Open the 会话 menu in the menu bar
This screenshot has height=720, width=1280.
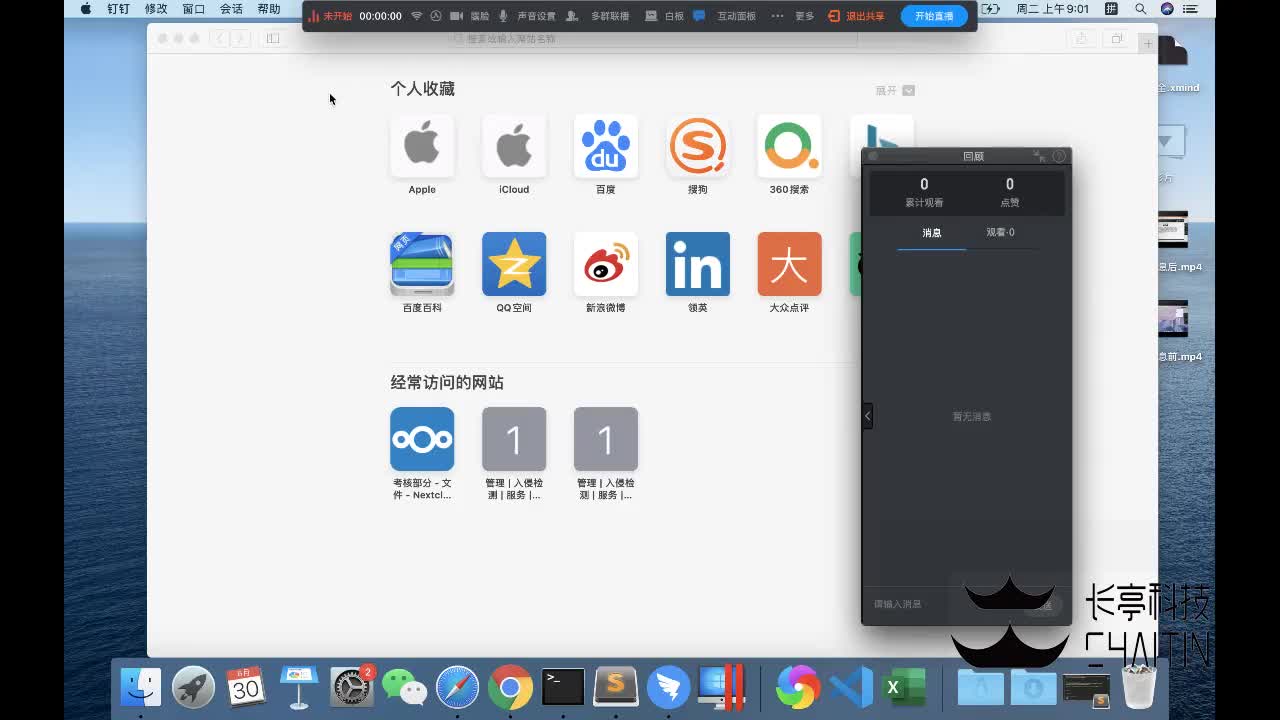click(x=231, y=8)
